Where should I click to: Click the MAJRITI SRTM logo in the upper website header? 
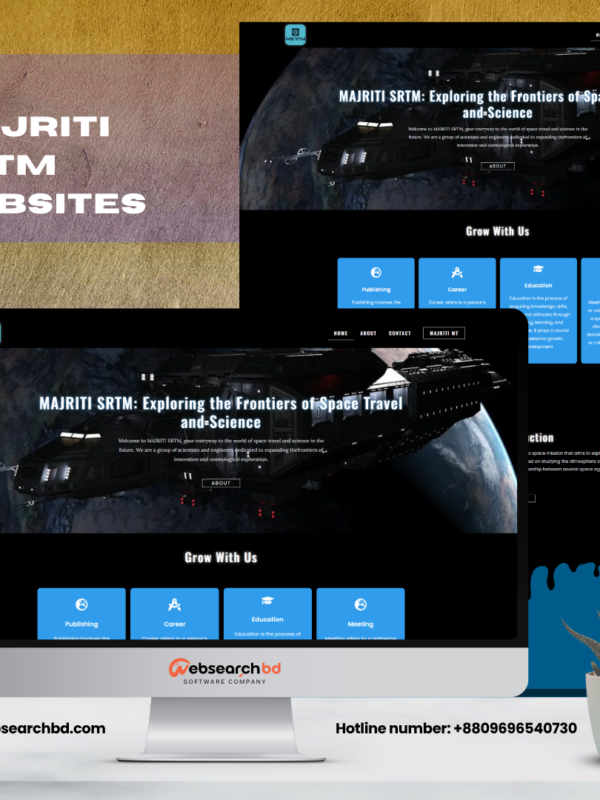(293, 35)
